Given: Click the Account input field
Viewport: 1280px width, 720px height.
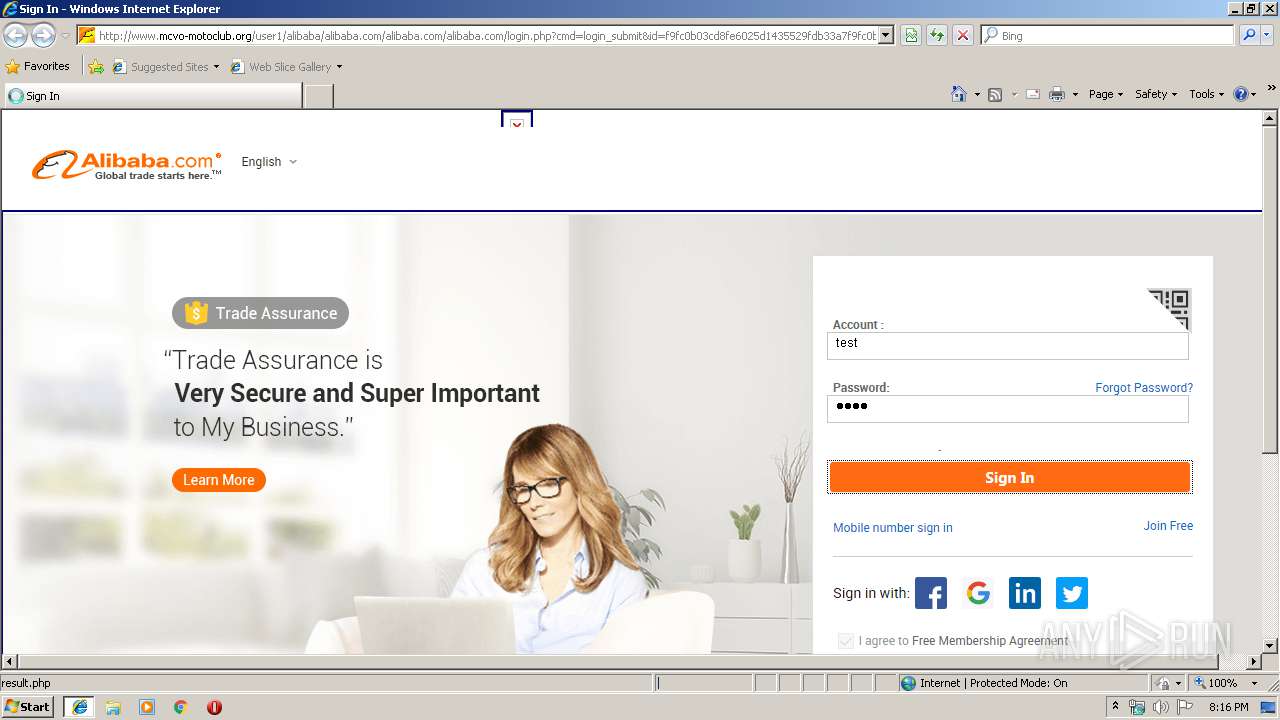Looking at the screenshot, I should click(1008, 345).
